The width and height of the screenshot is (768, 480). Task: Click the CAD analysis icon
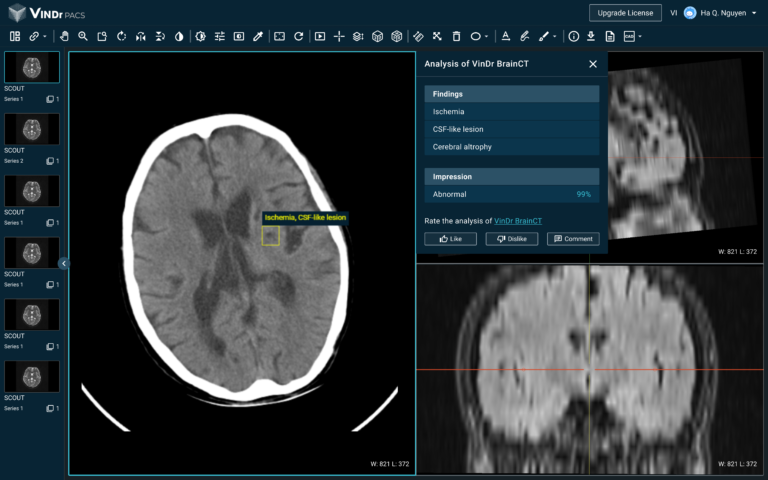pyautogui.click(x=629, y=36)
